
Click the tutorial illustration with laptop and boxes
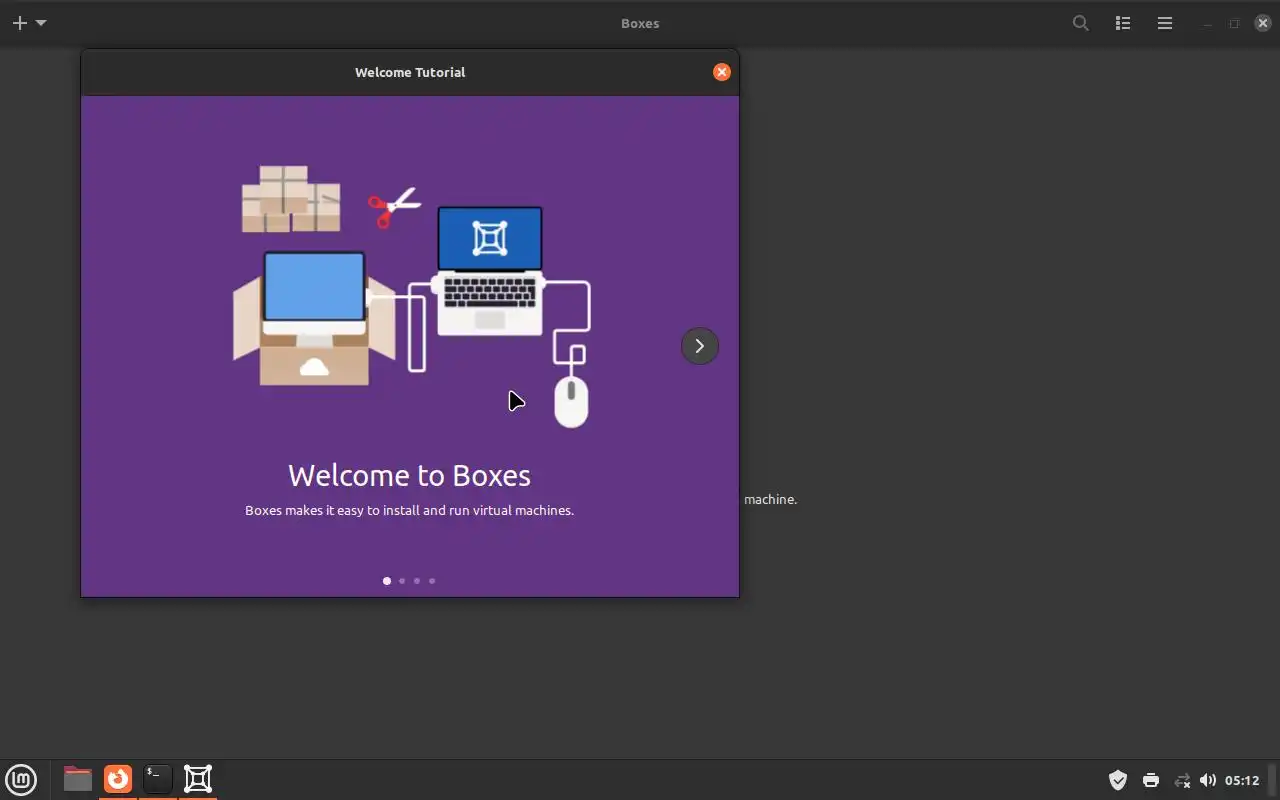click(412, 296)
